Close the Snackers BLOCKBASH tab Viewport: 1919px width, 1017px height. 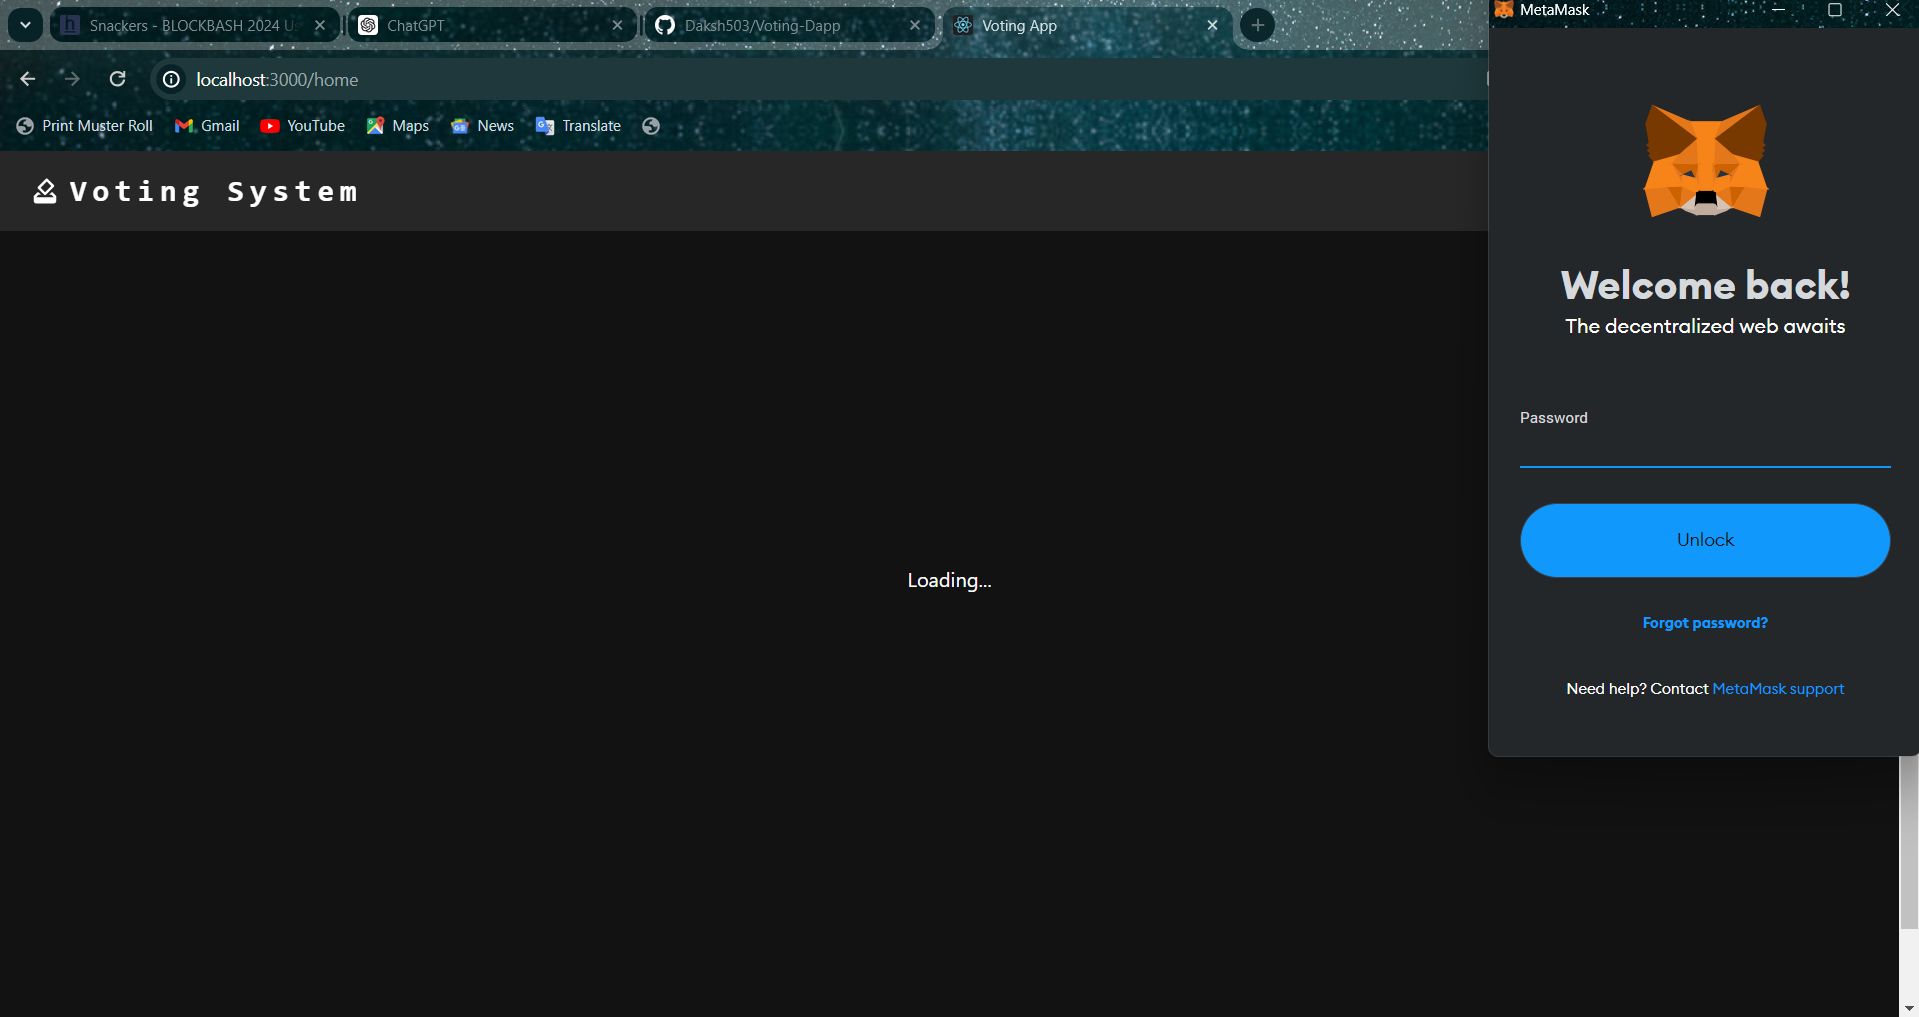point(320,25)
